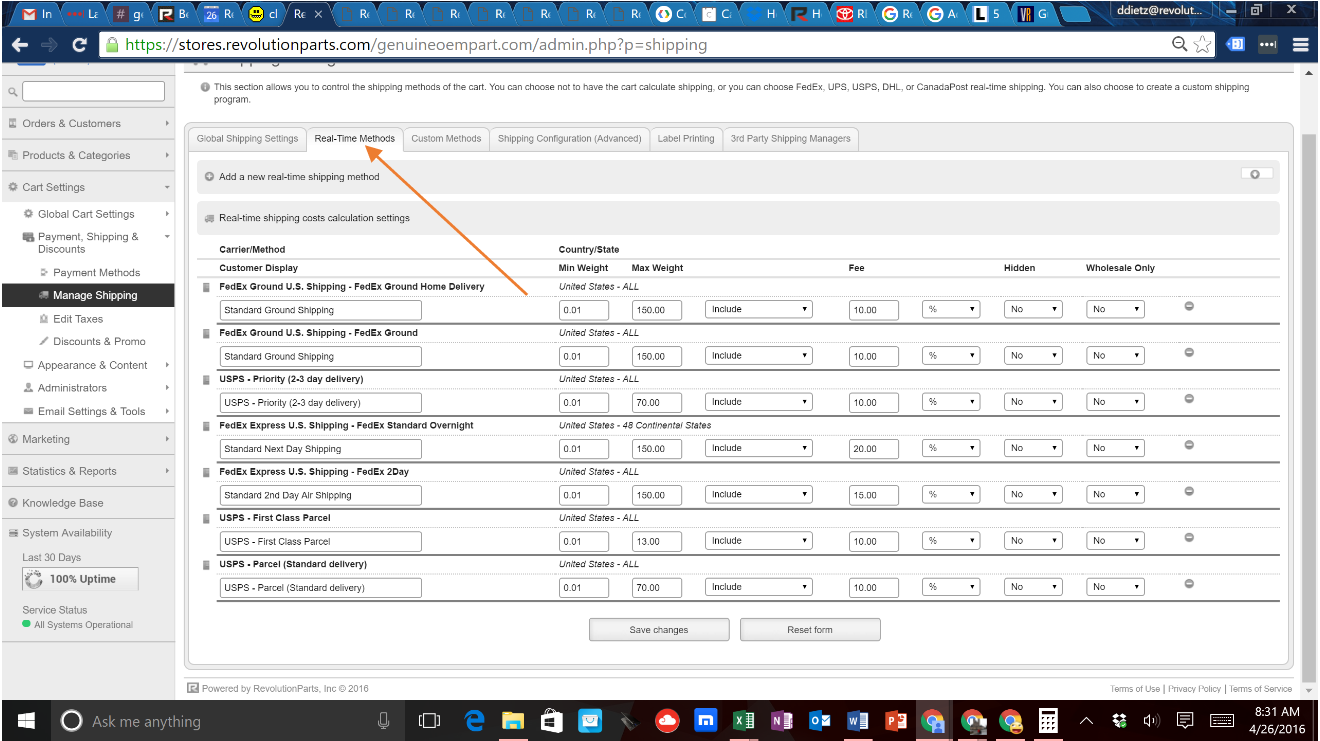The image size is (1320, 741).
Task: Open Knowledge Base in the sidebar
Action: click(x=62, y=503)
